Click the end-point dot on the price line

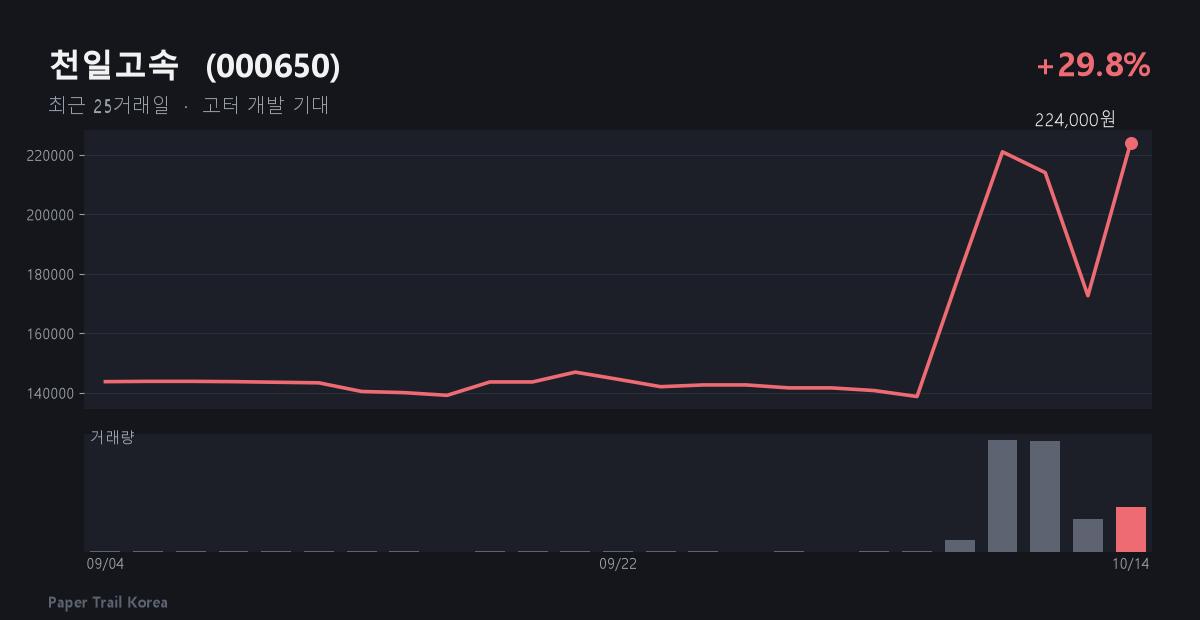1131,144
